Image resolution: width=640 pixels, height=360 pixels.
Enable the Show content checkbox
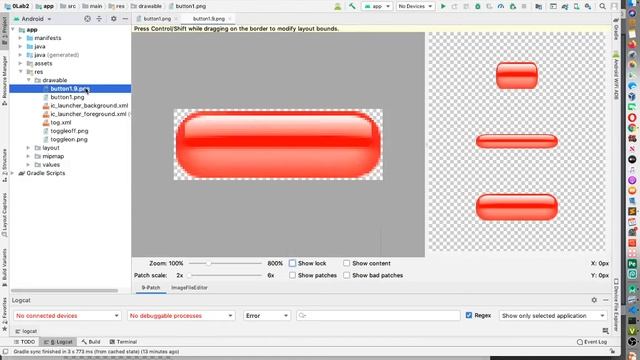[x=347, y=263]
